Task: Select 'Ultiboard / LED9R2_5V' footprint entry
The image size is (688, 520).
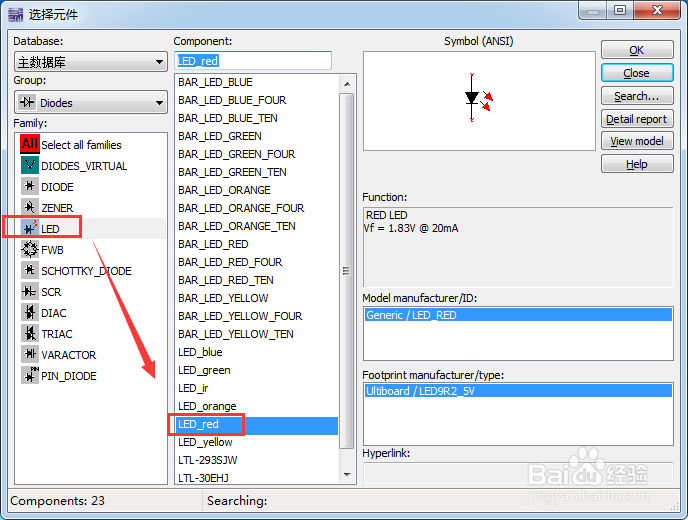Action: [518, 391]
